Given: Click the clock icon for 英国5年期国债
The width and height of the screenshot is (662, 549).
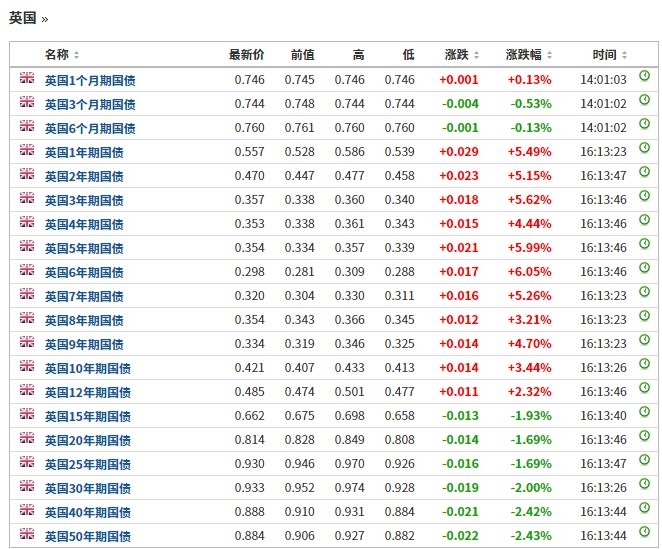Looking at the screenshot, I should [645, 244].
